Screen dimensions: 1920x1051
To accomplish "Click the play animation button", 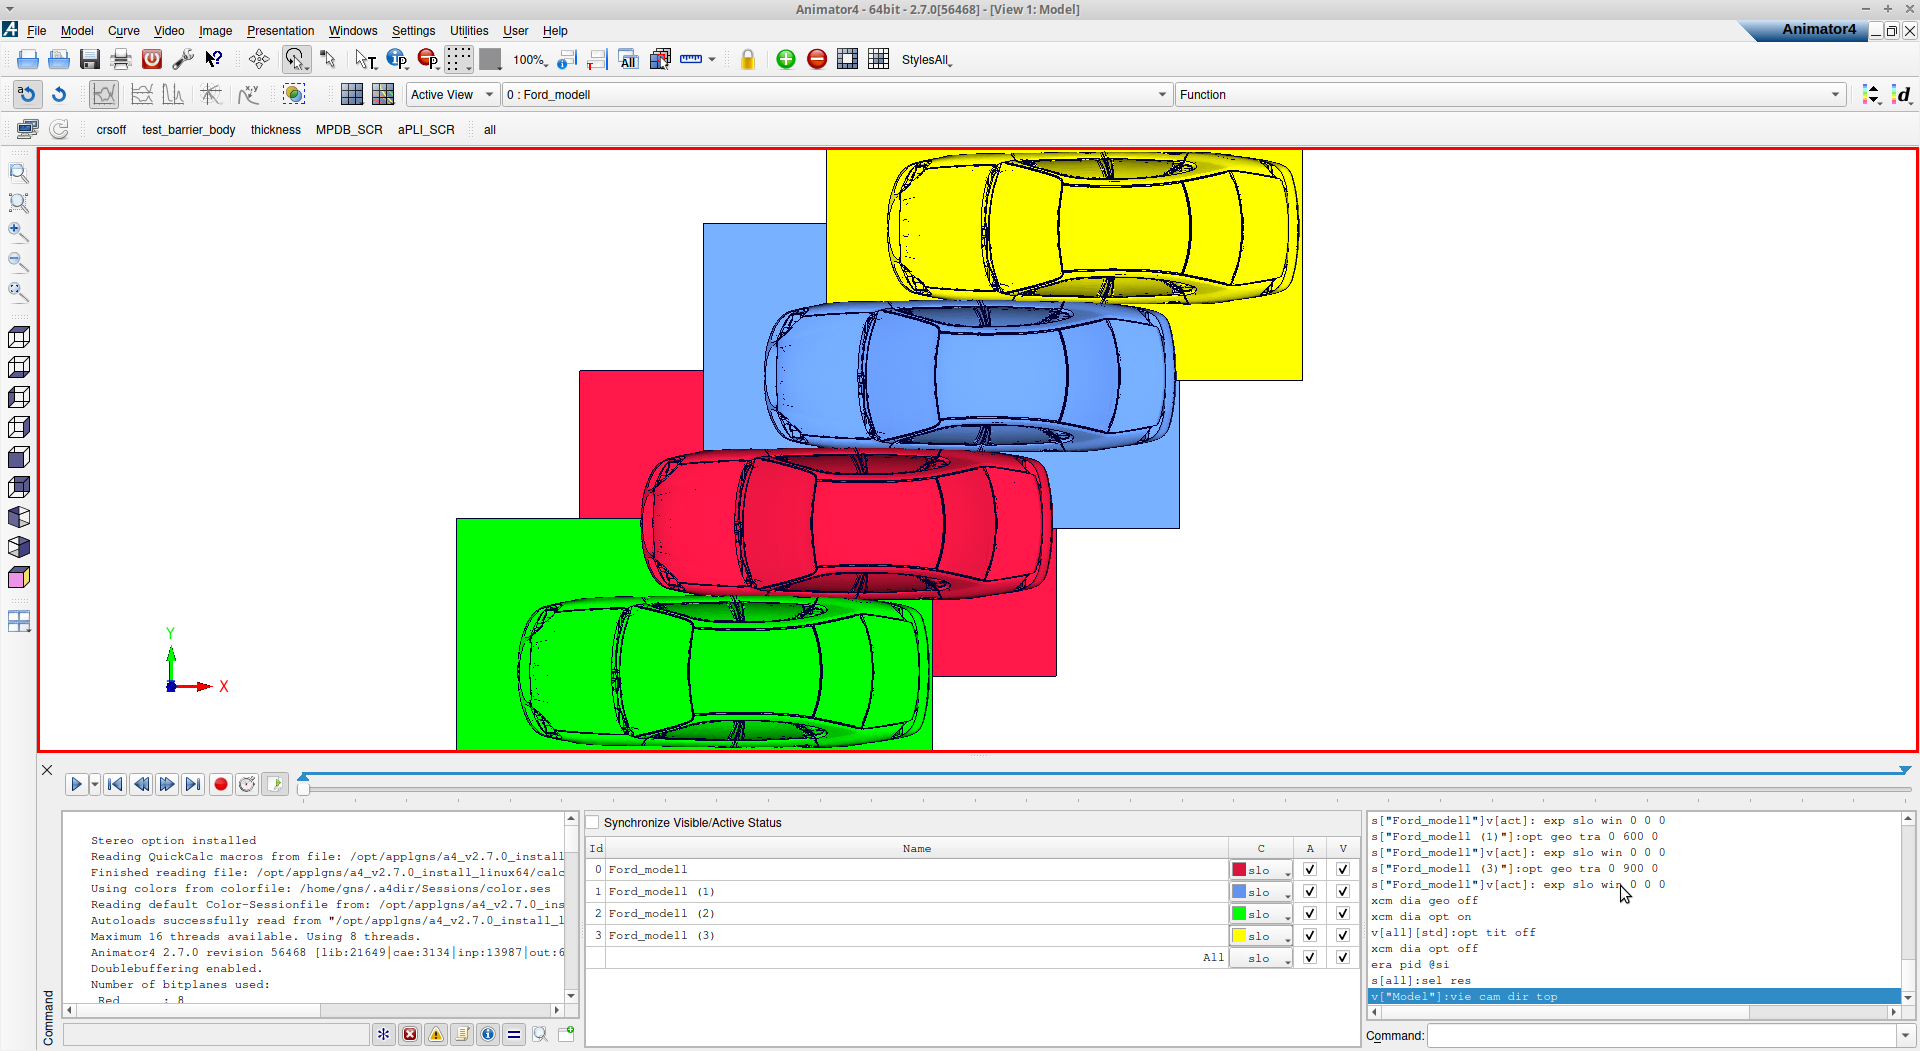I will [x=76, y=784].
